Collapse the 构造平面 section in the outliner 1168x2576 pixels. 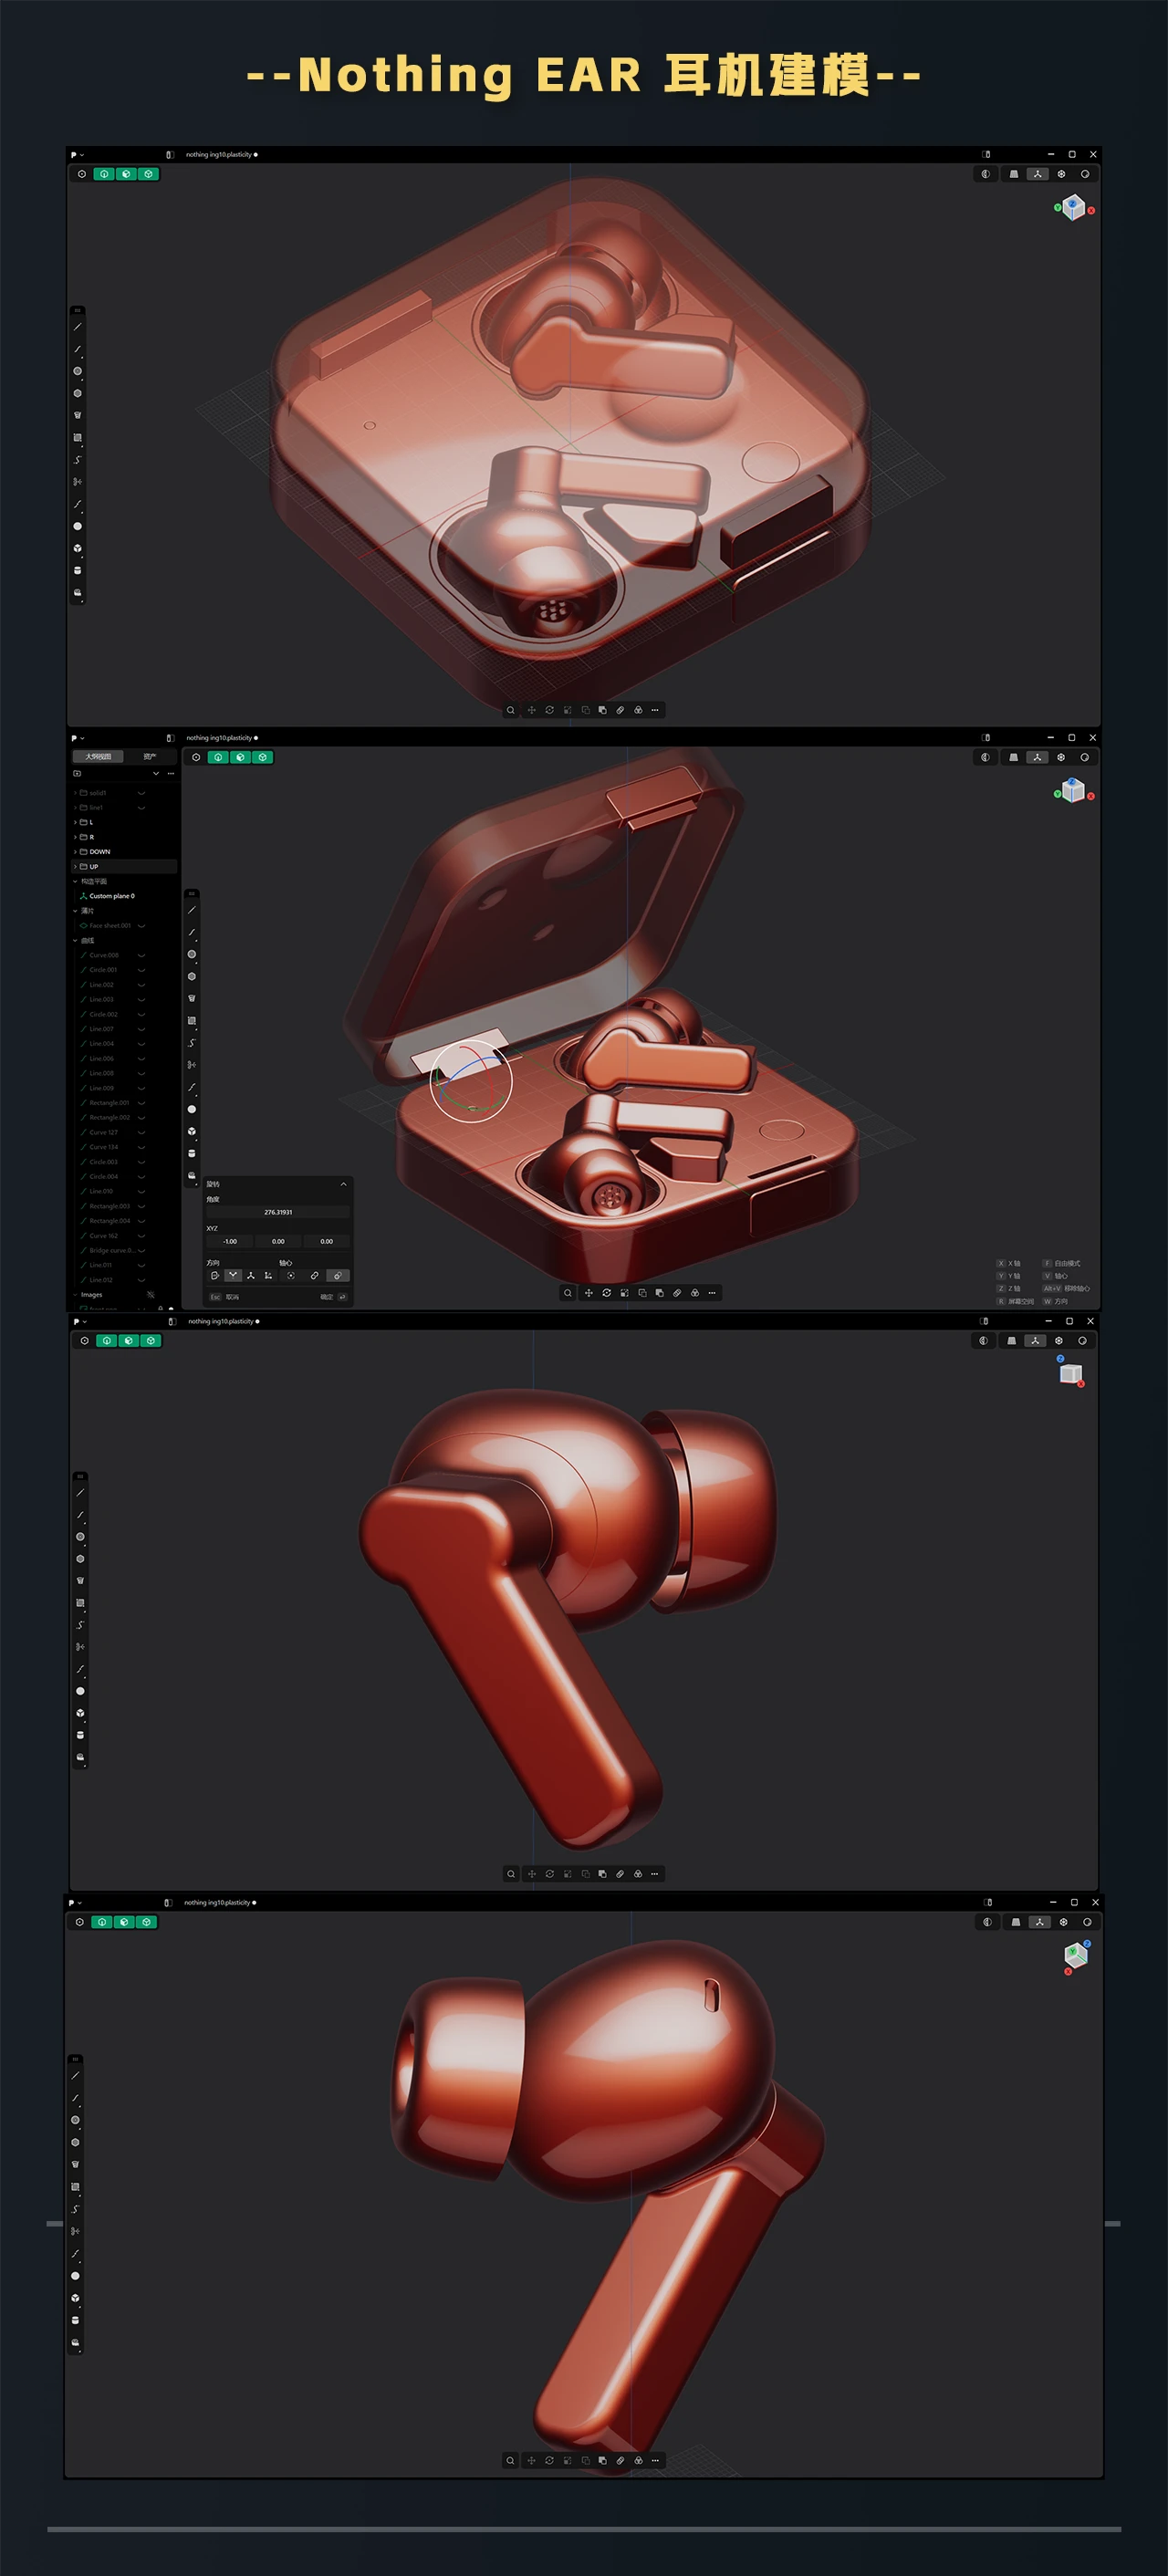tap(75, 881)
